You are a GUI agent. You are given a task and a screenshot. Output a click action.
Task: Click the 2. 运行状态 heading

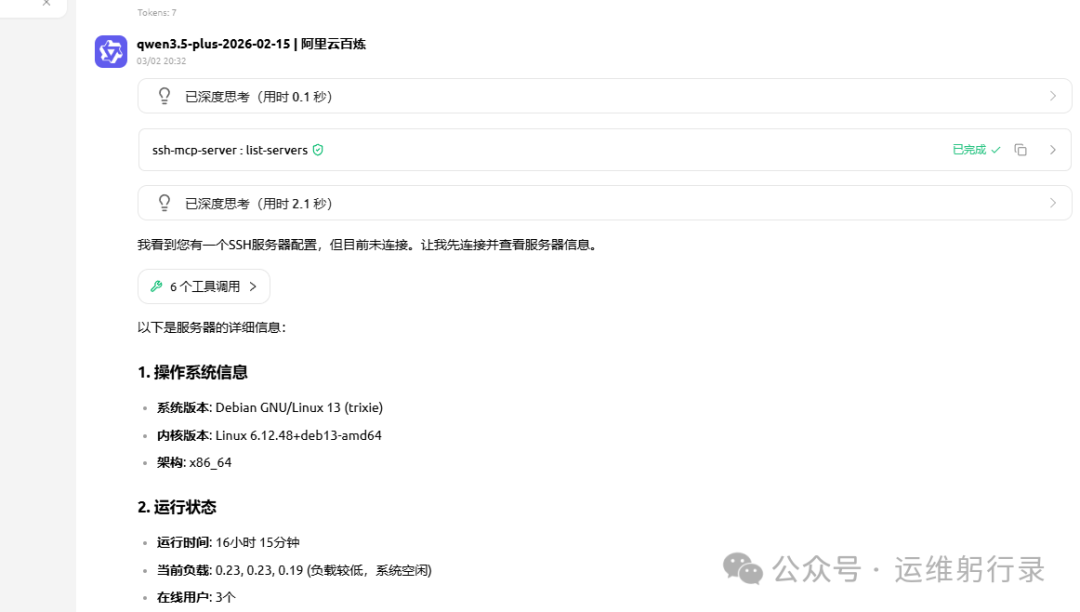(177, 507)
